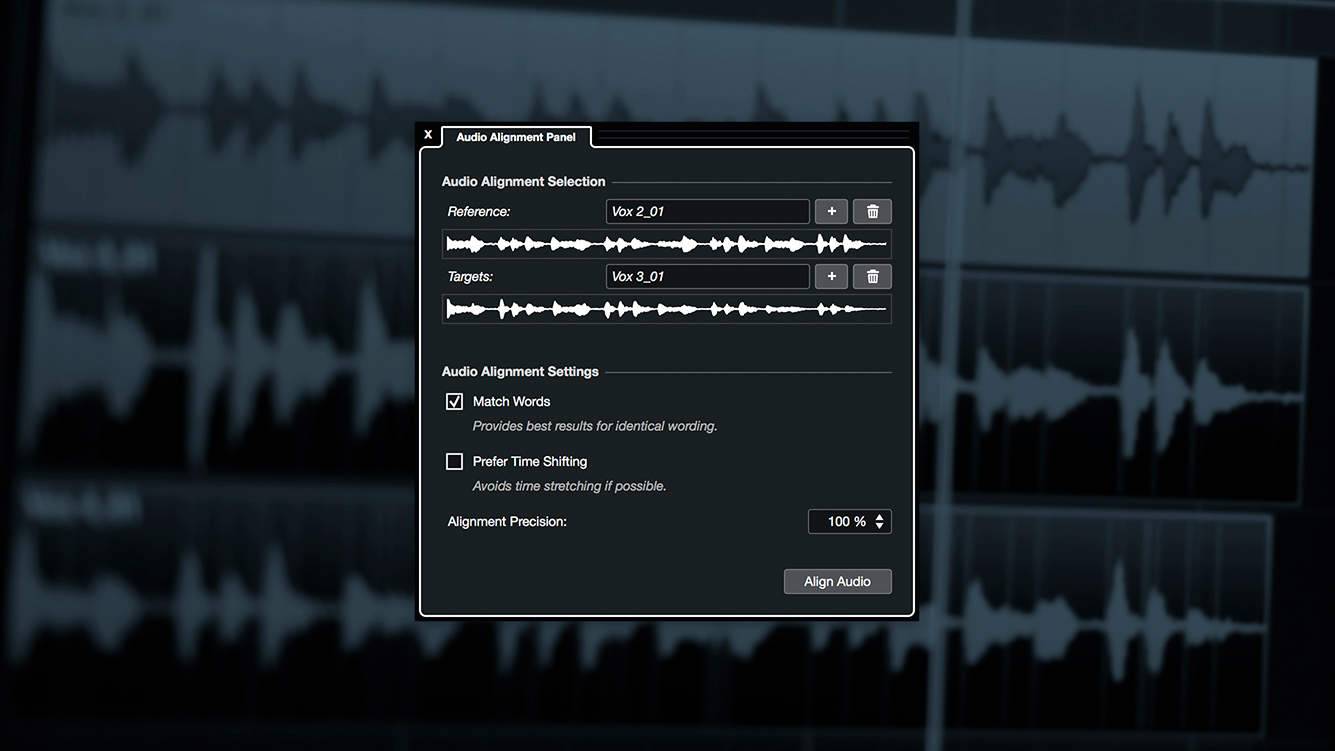
Task: Click the Audio Alignment Selection heading
Action: point(523,181)
